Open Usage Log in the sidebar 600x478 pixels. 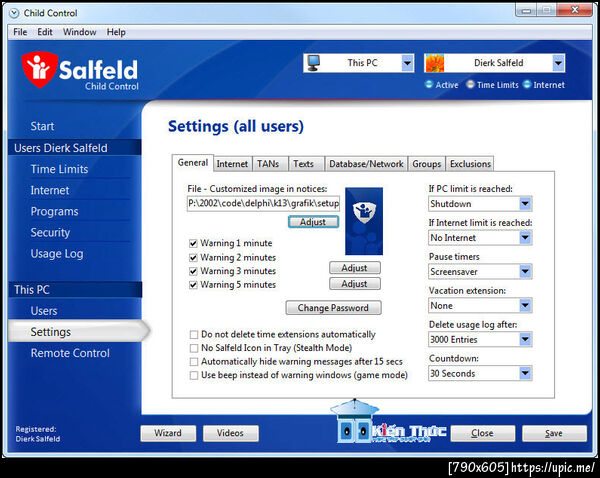tap(57, 254)
